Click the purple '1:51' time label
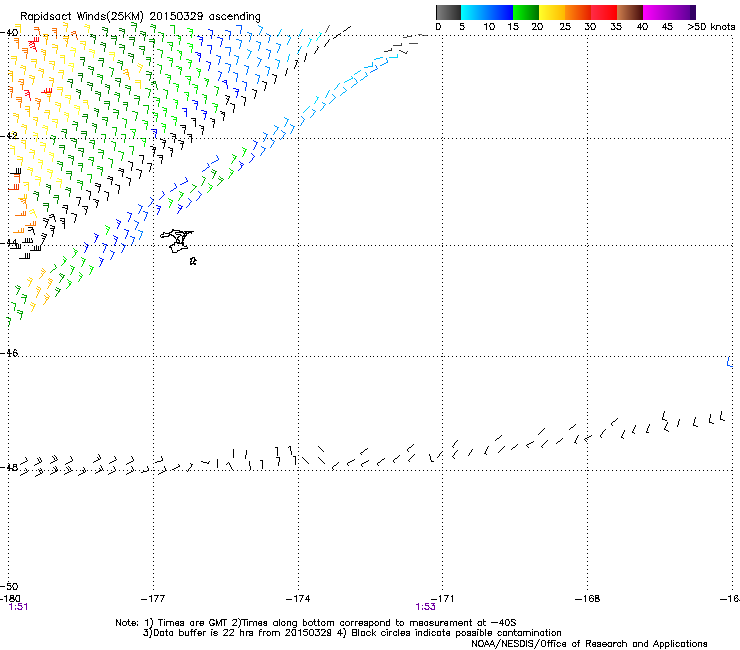This screenshot has width=740, height=650. pyautogui.click(x=18, y=607)
